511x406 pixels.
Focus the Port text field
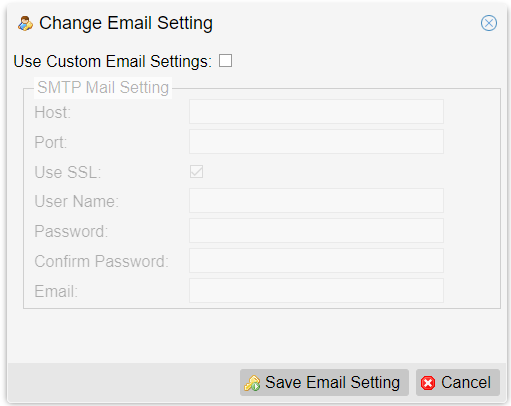[316, 141]
